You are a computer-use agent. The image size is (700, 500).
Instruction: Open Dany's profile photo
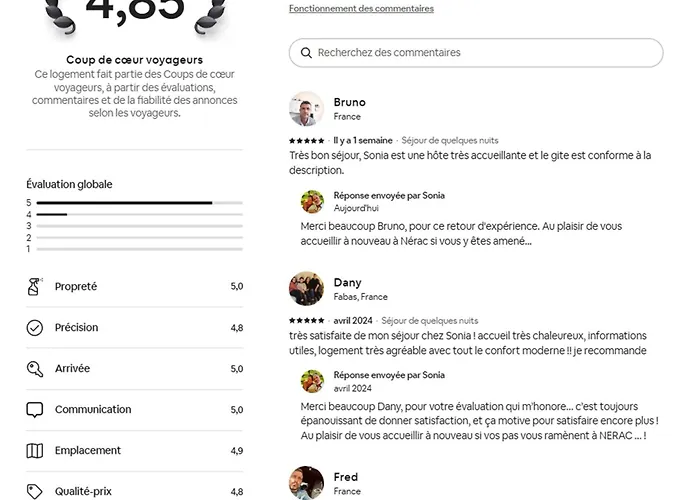coord(306,289)
